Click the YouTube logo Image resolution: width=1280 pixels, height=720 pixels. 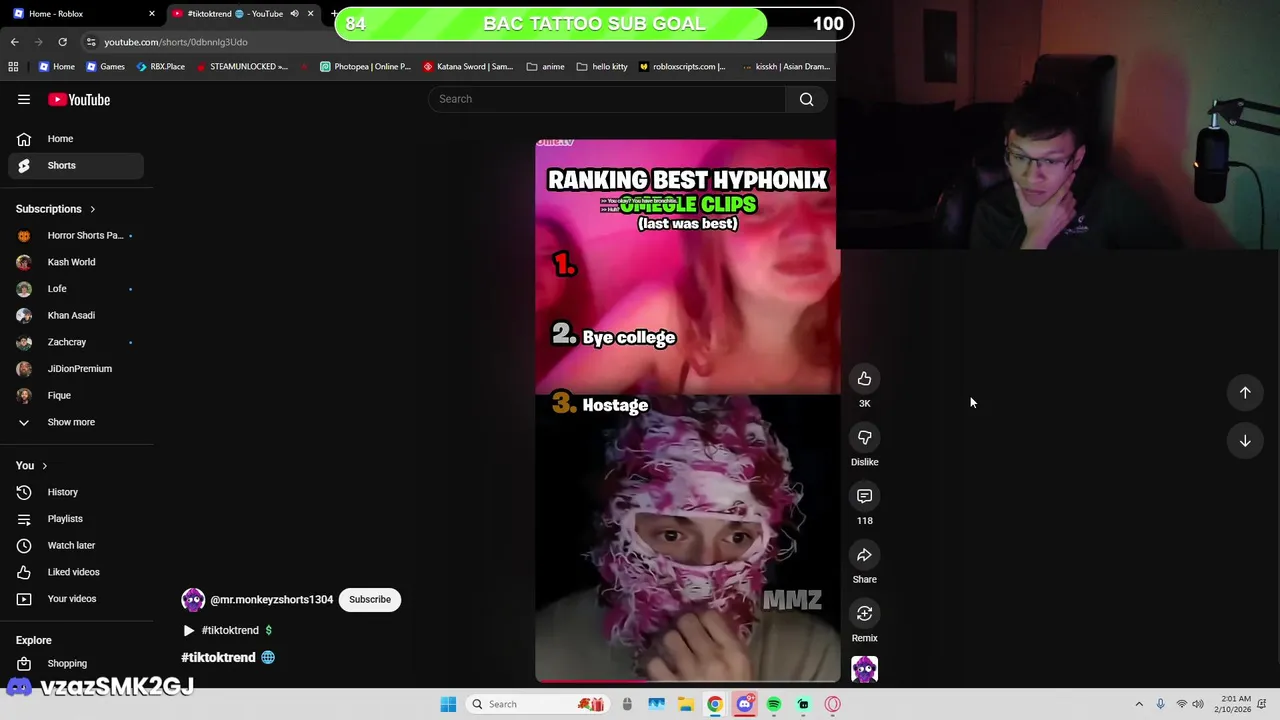pyautogui.click(x=79, y=99)
